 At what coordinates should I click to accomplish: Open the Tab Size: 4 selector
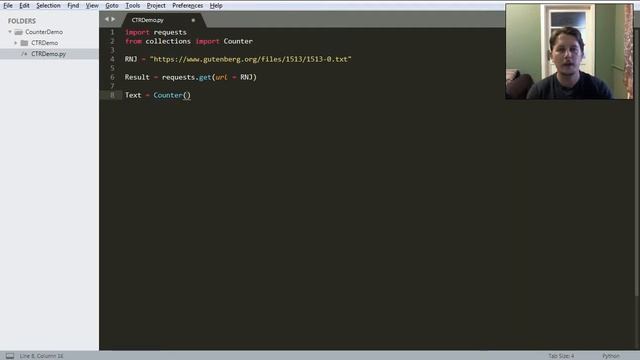[x=561, y=356]
